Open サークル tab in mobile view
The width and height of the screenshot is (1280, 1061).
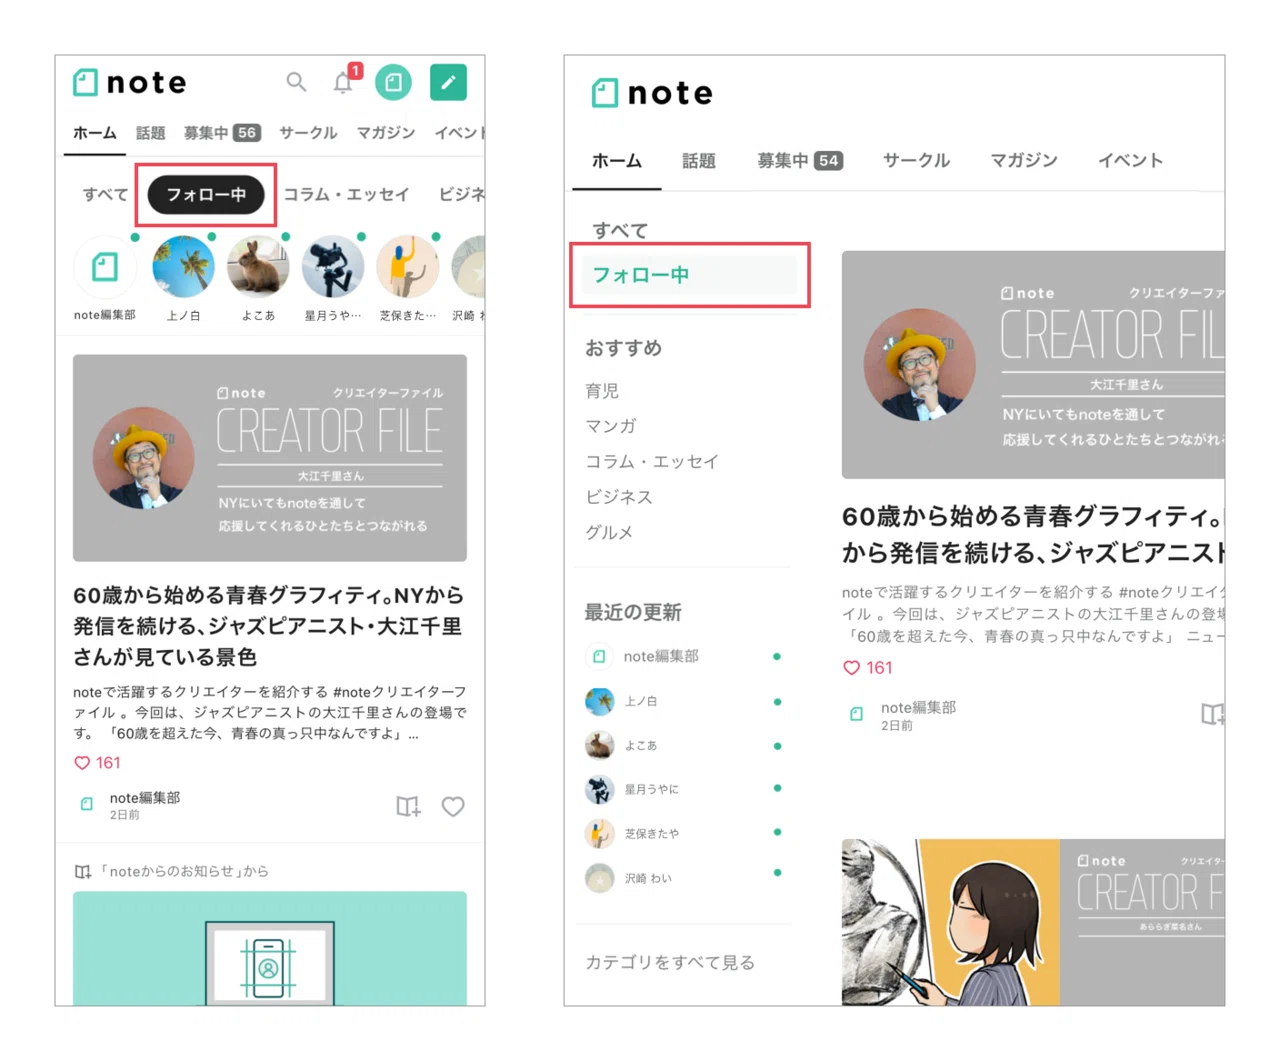(x=308, y=133)
